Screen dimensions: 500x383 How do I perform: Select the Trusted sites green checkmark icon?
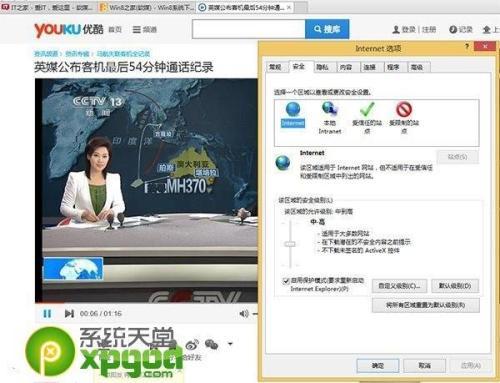click(367, 109)
